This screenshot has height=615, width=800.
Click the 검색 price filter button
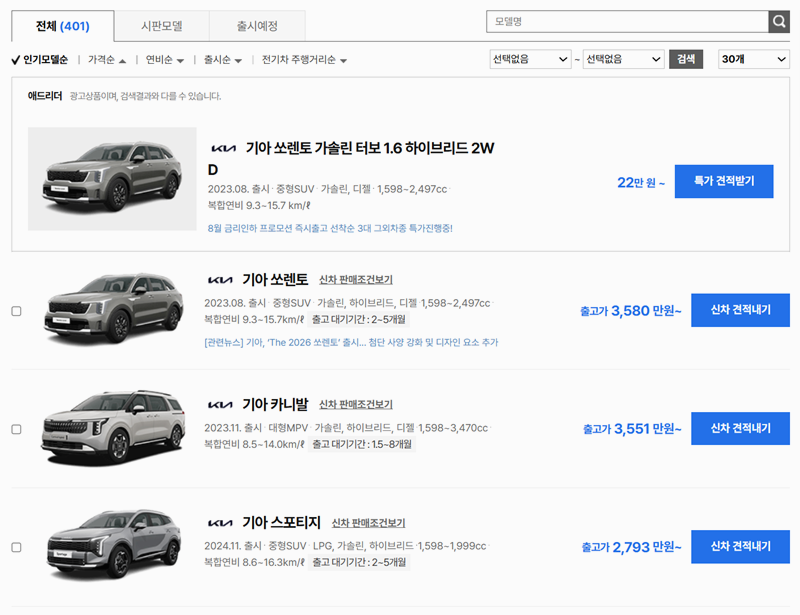pos(686,59)
